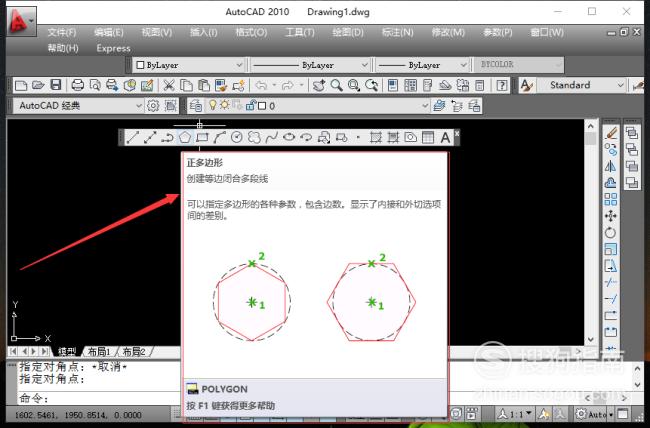Viewport: 650px width, 428px height.
Task: Select the Revision Cloud tool
Action: (254, 137)
